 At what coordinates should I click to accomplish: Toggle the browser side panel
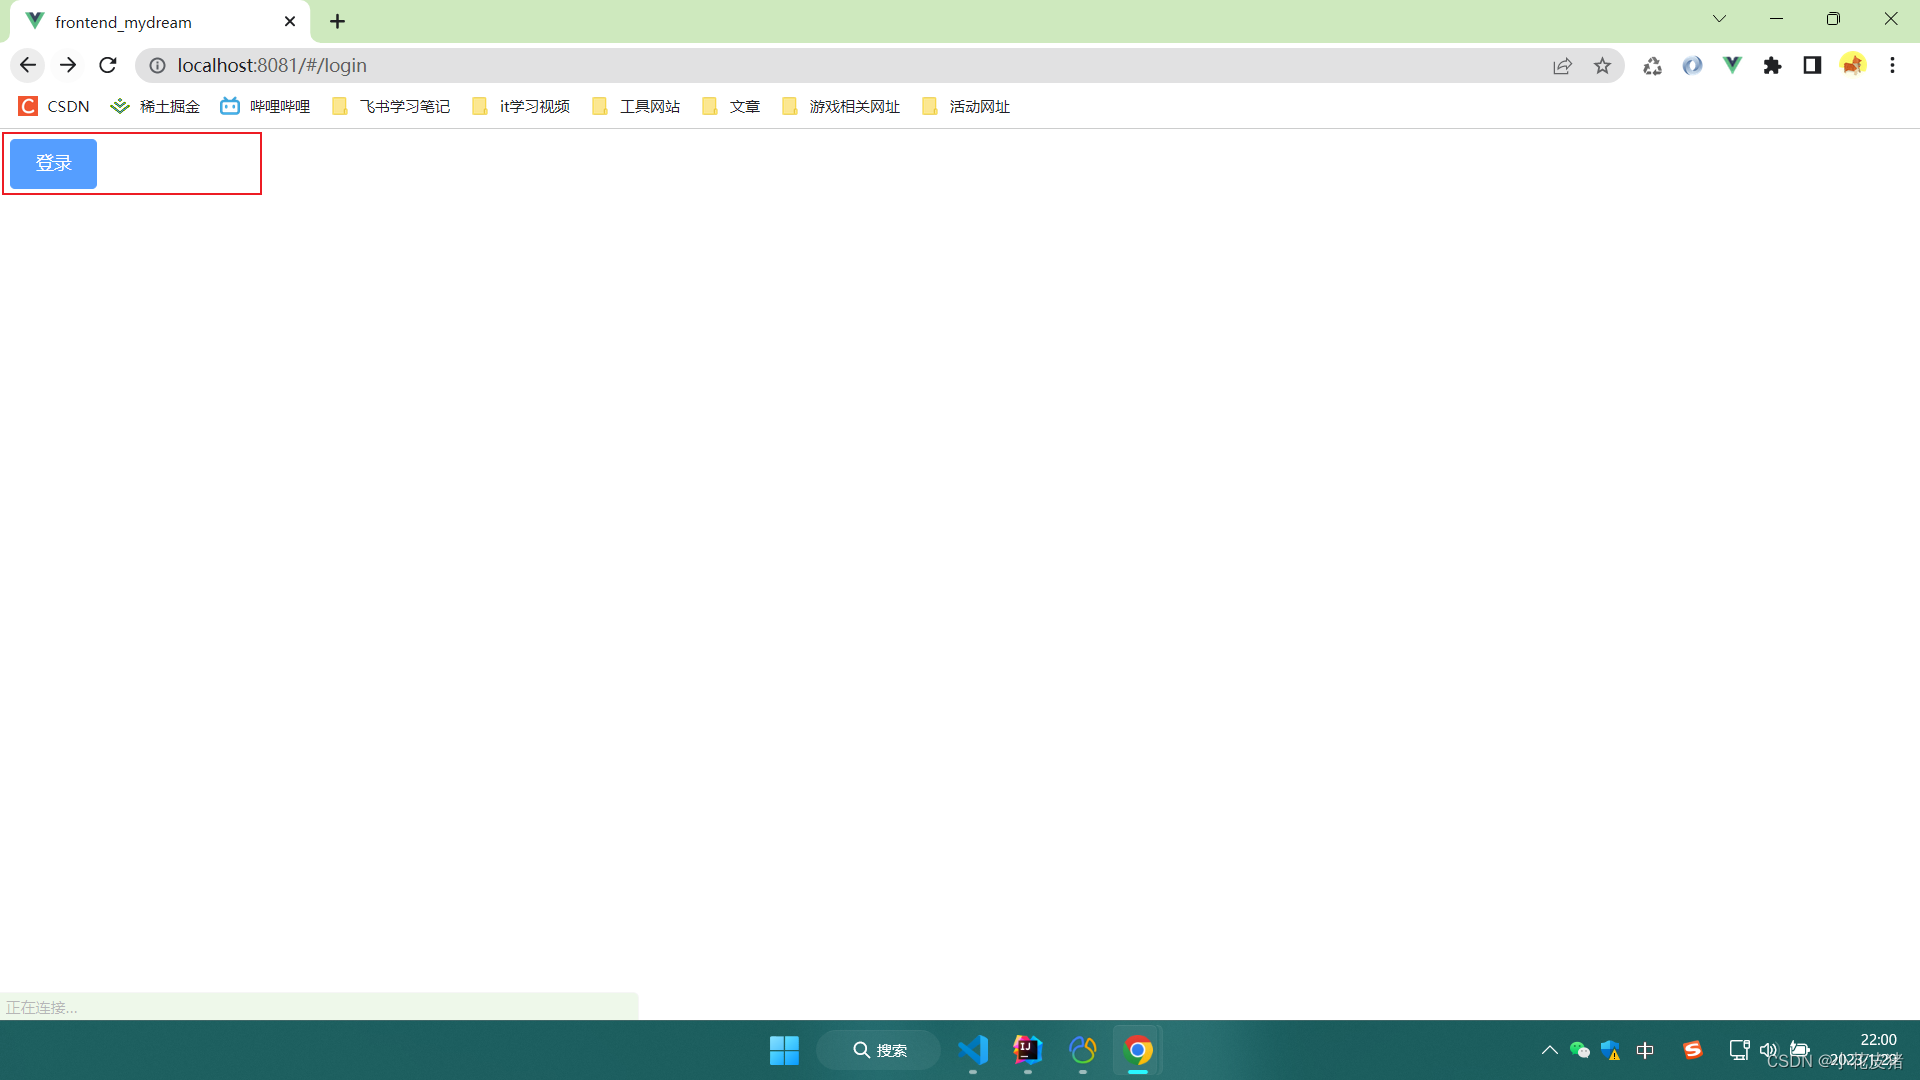click(x=1812, y=65)
